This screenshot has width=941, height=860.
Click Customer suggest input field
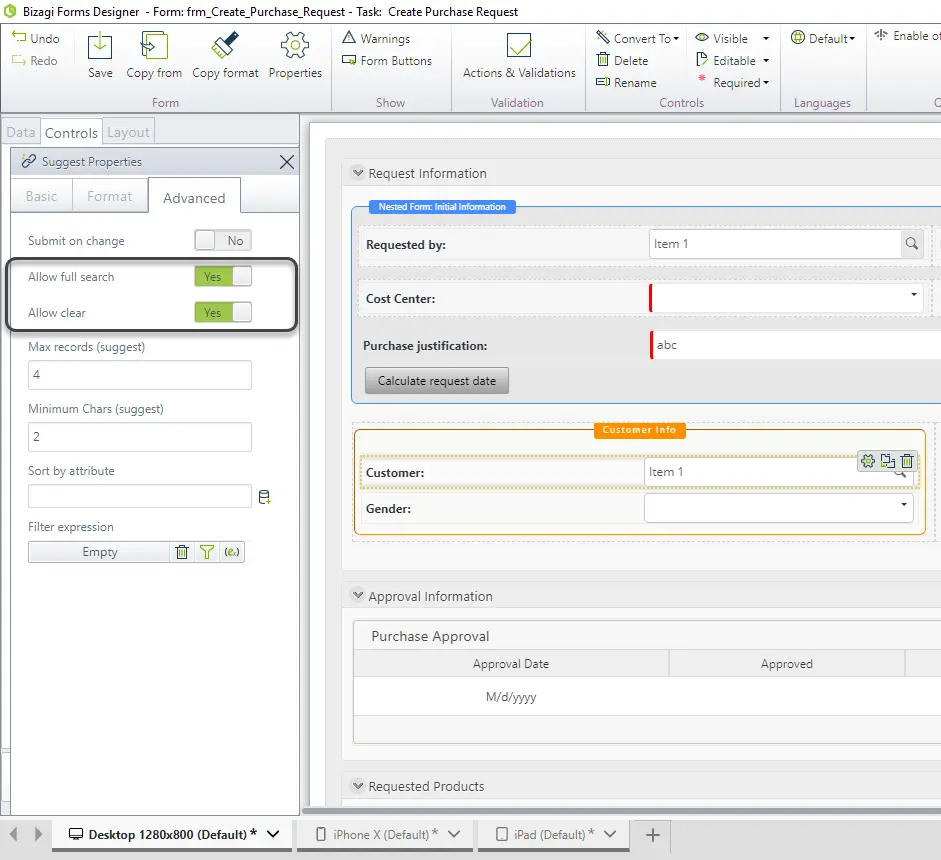point(778,472)
